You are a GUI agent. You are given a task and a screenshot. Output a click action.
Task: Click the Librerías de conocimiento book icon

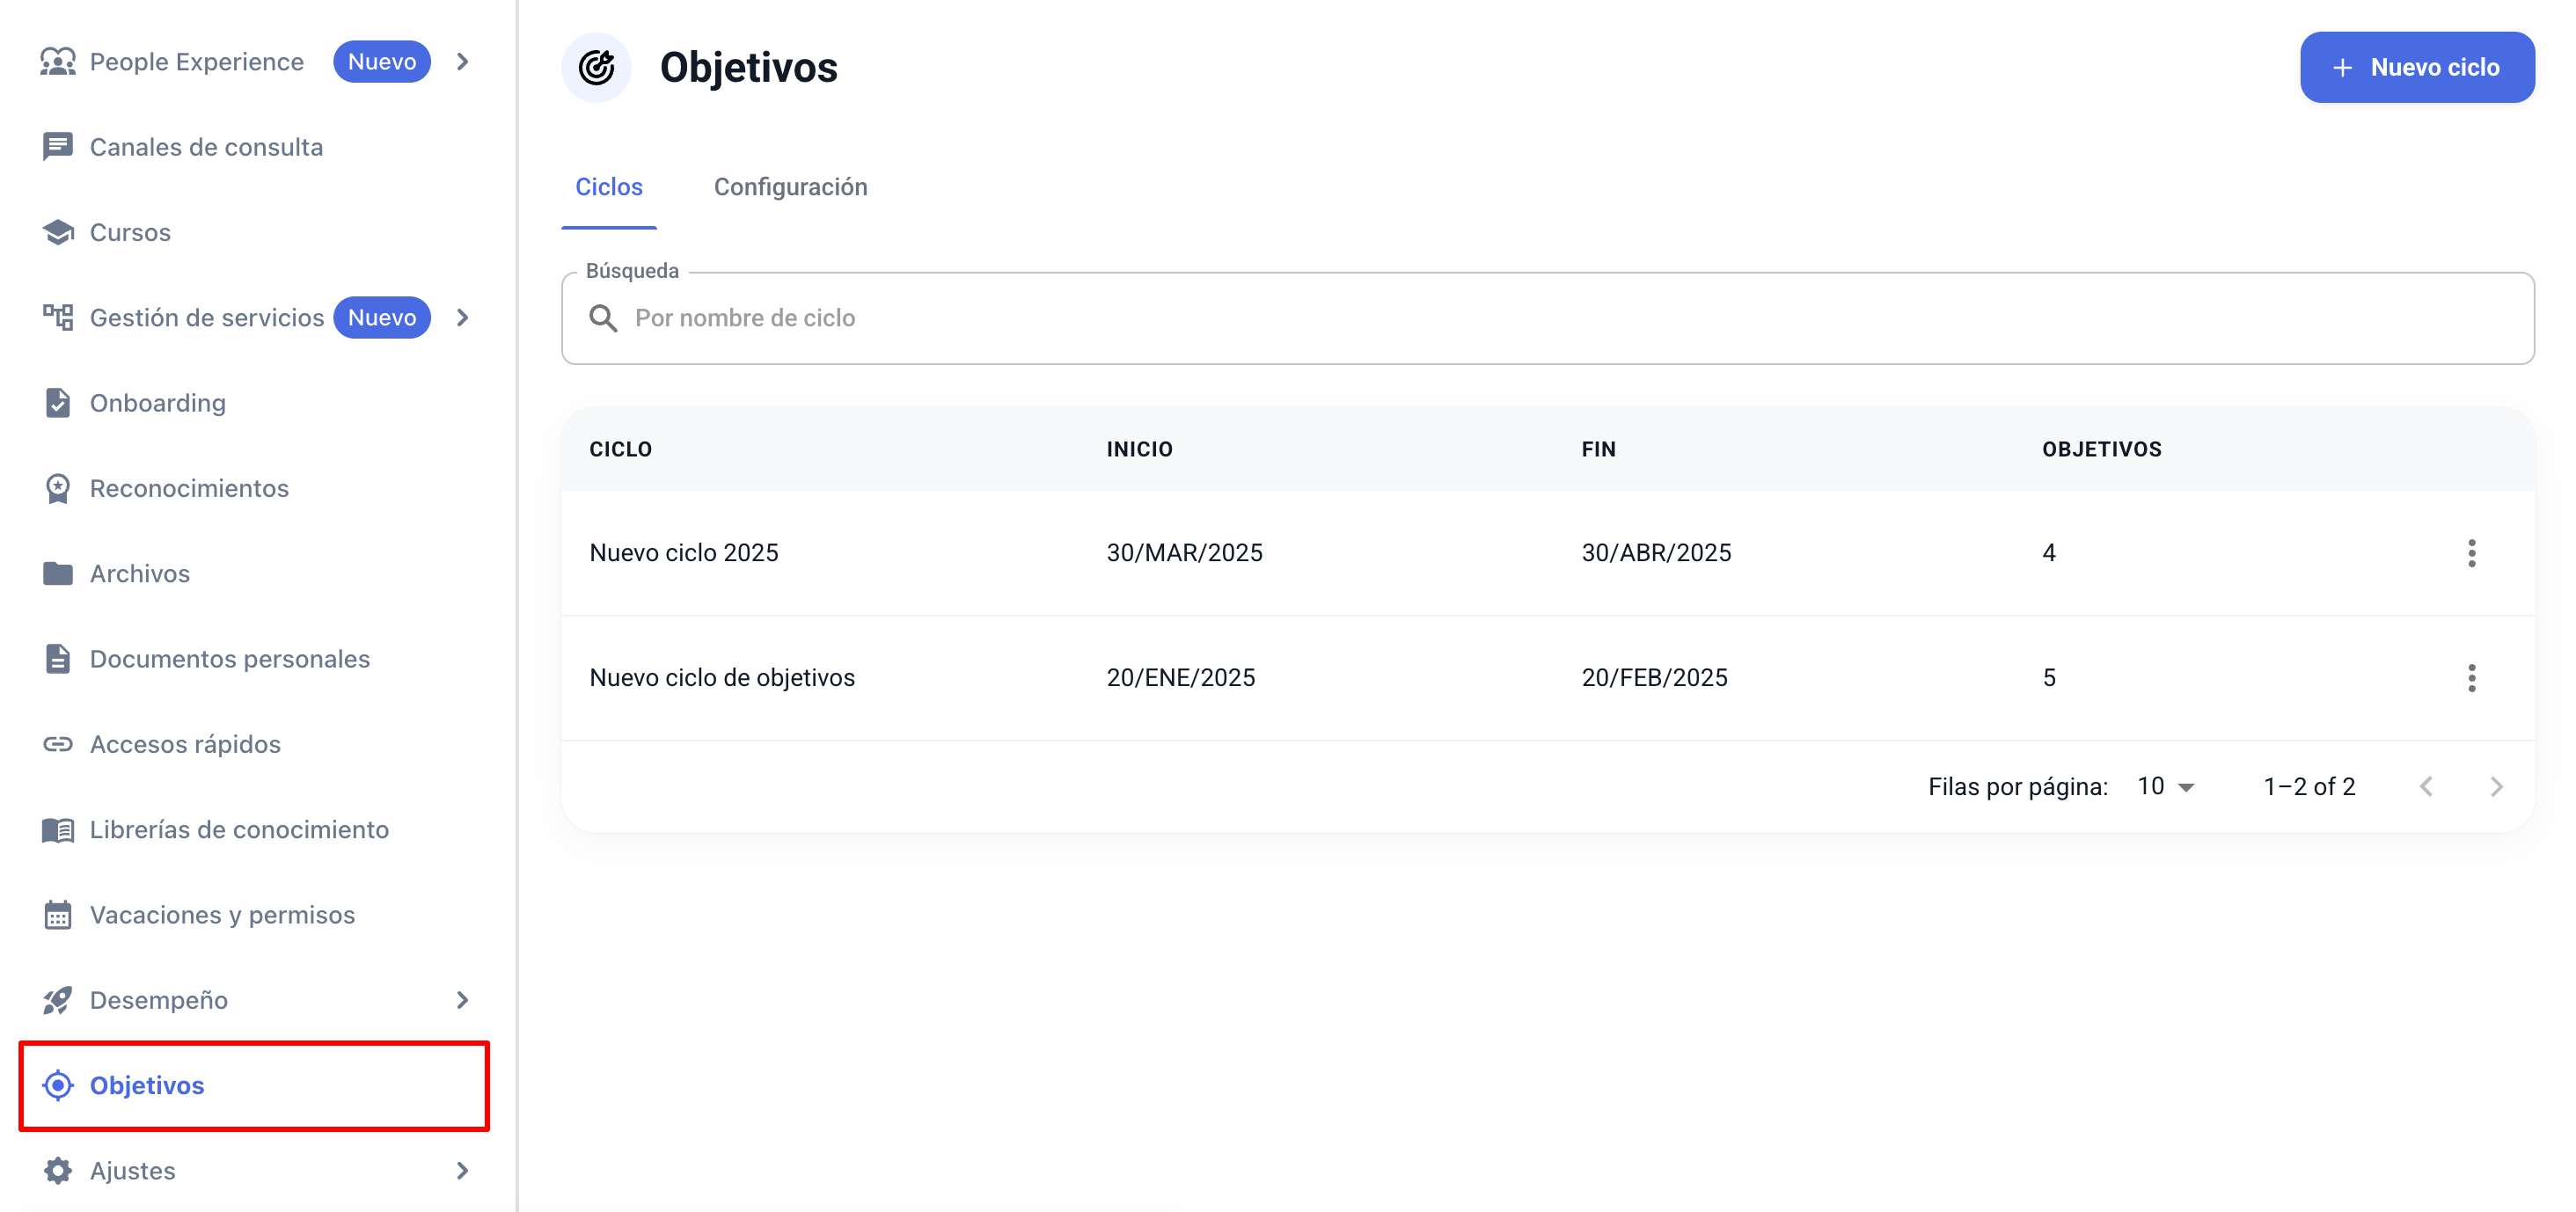(58, 829)
